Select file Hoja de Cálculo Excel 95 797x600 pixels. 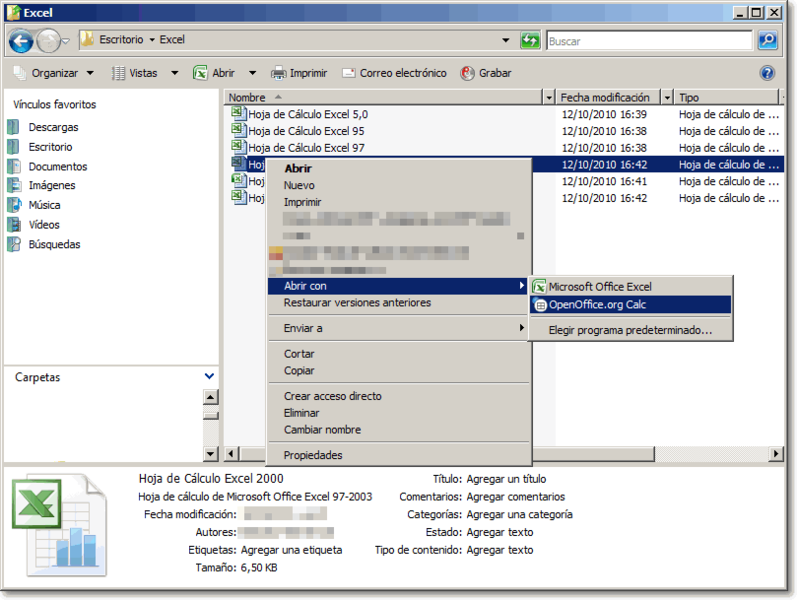tap(306, 131)
